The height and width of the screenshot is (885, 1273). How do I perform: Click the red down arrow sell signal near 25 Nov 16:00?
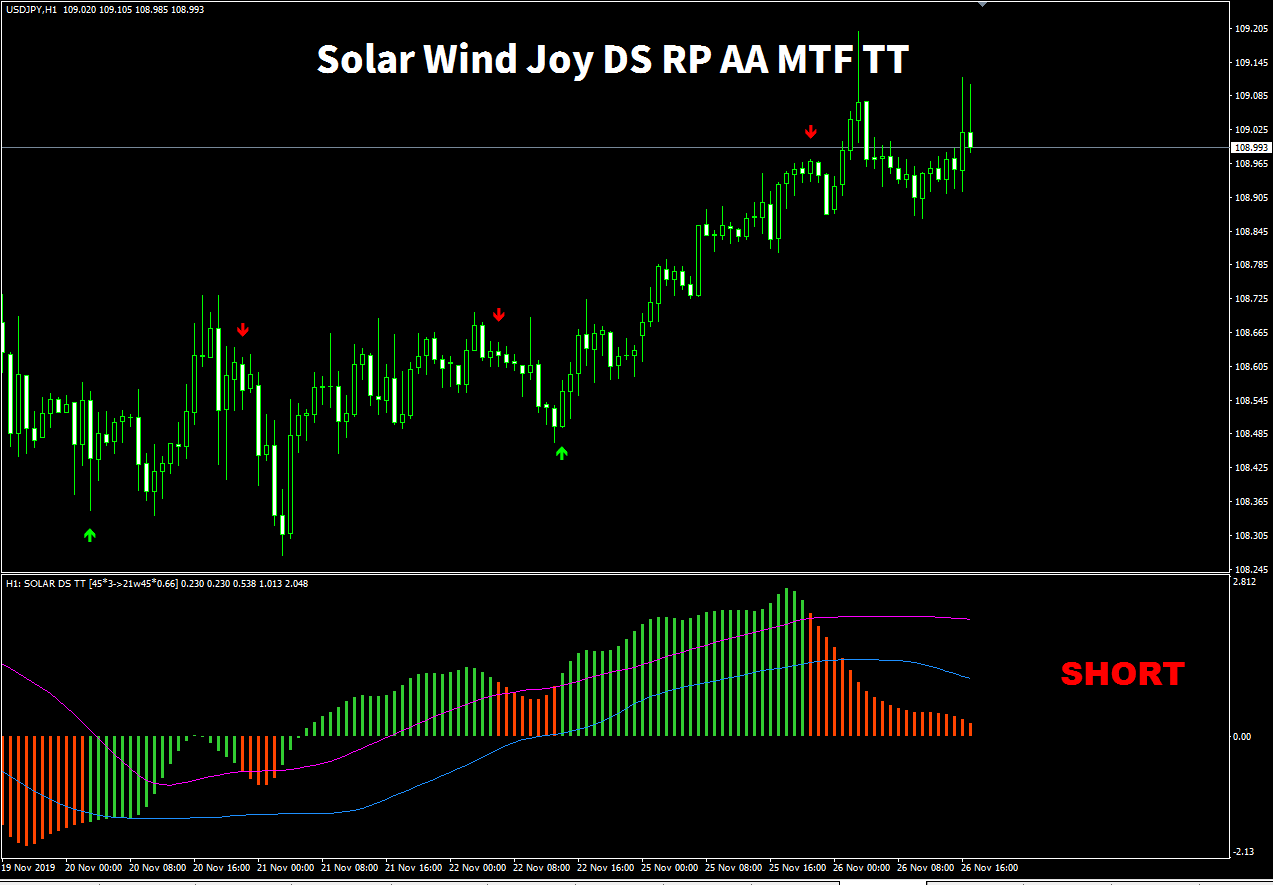(810, 131)
